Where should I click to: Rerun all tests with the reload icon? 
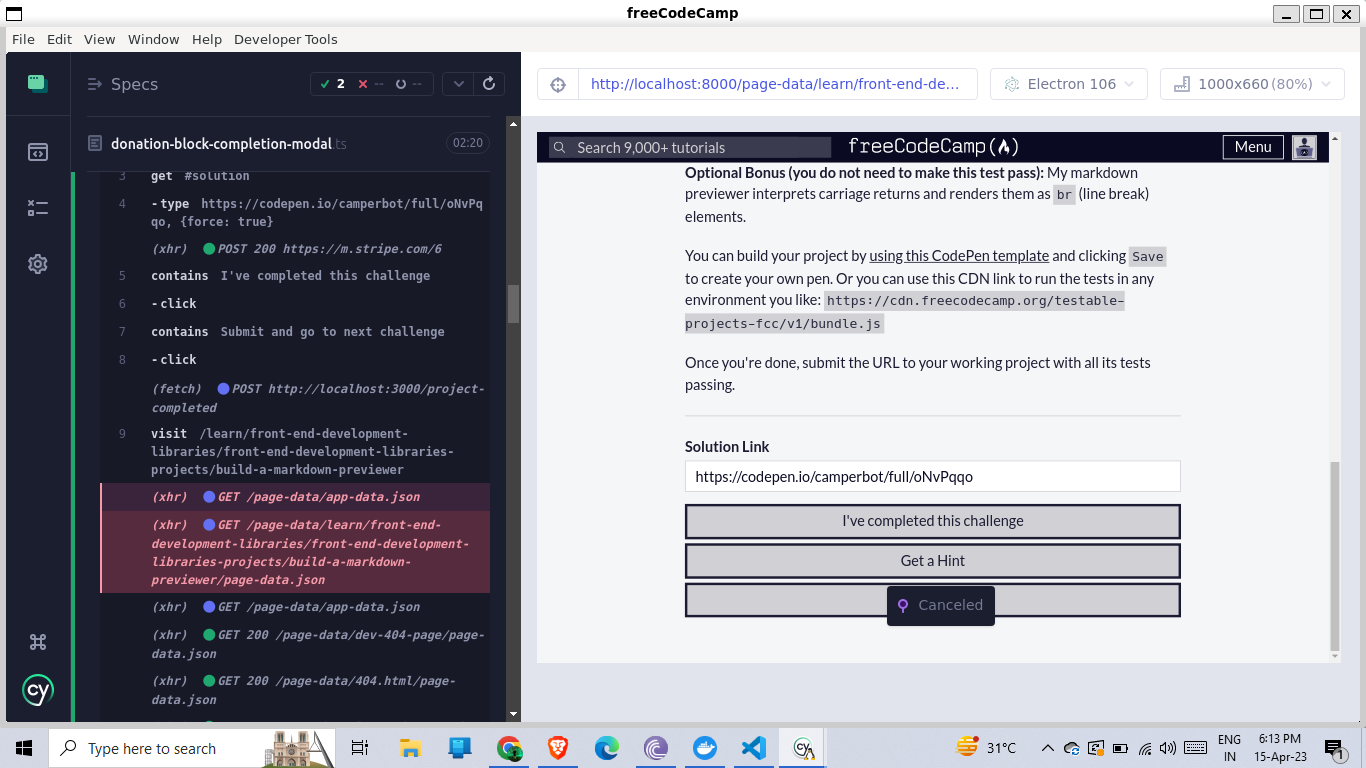(x=489, y=84)
